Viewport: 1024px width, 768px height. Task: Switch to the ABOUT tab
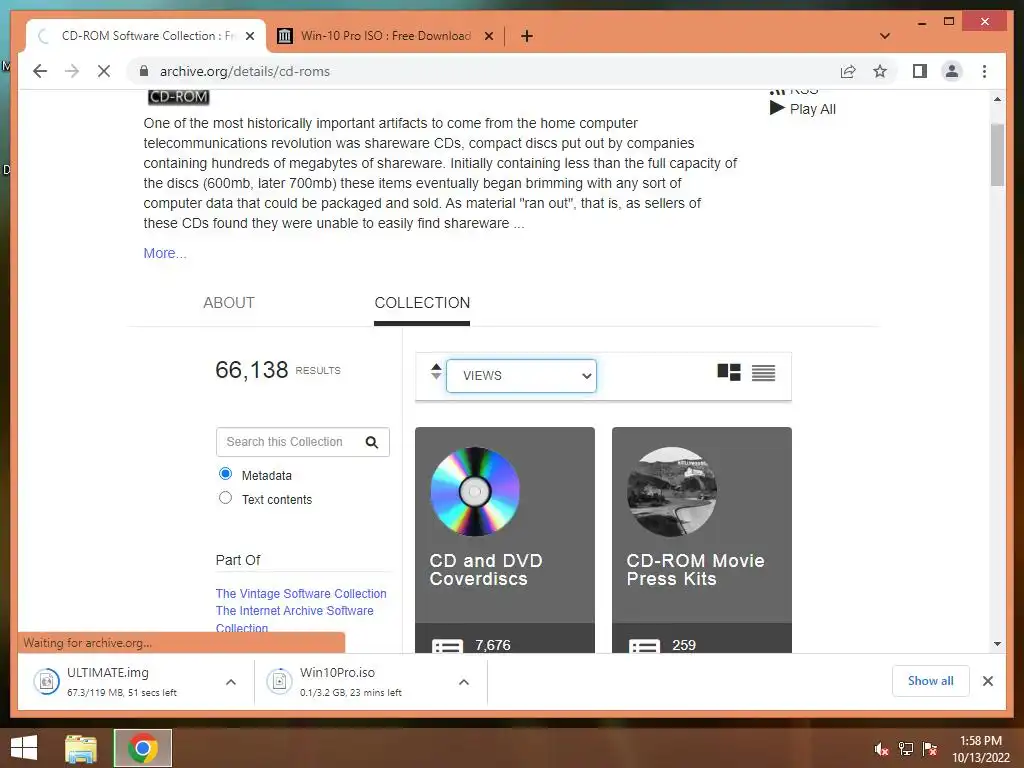point(229,303)
